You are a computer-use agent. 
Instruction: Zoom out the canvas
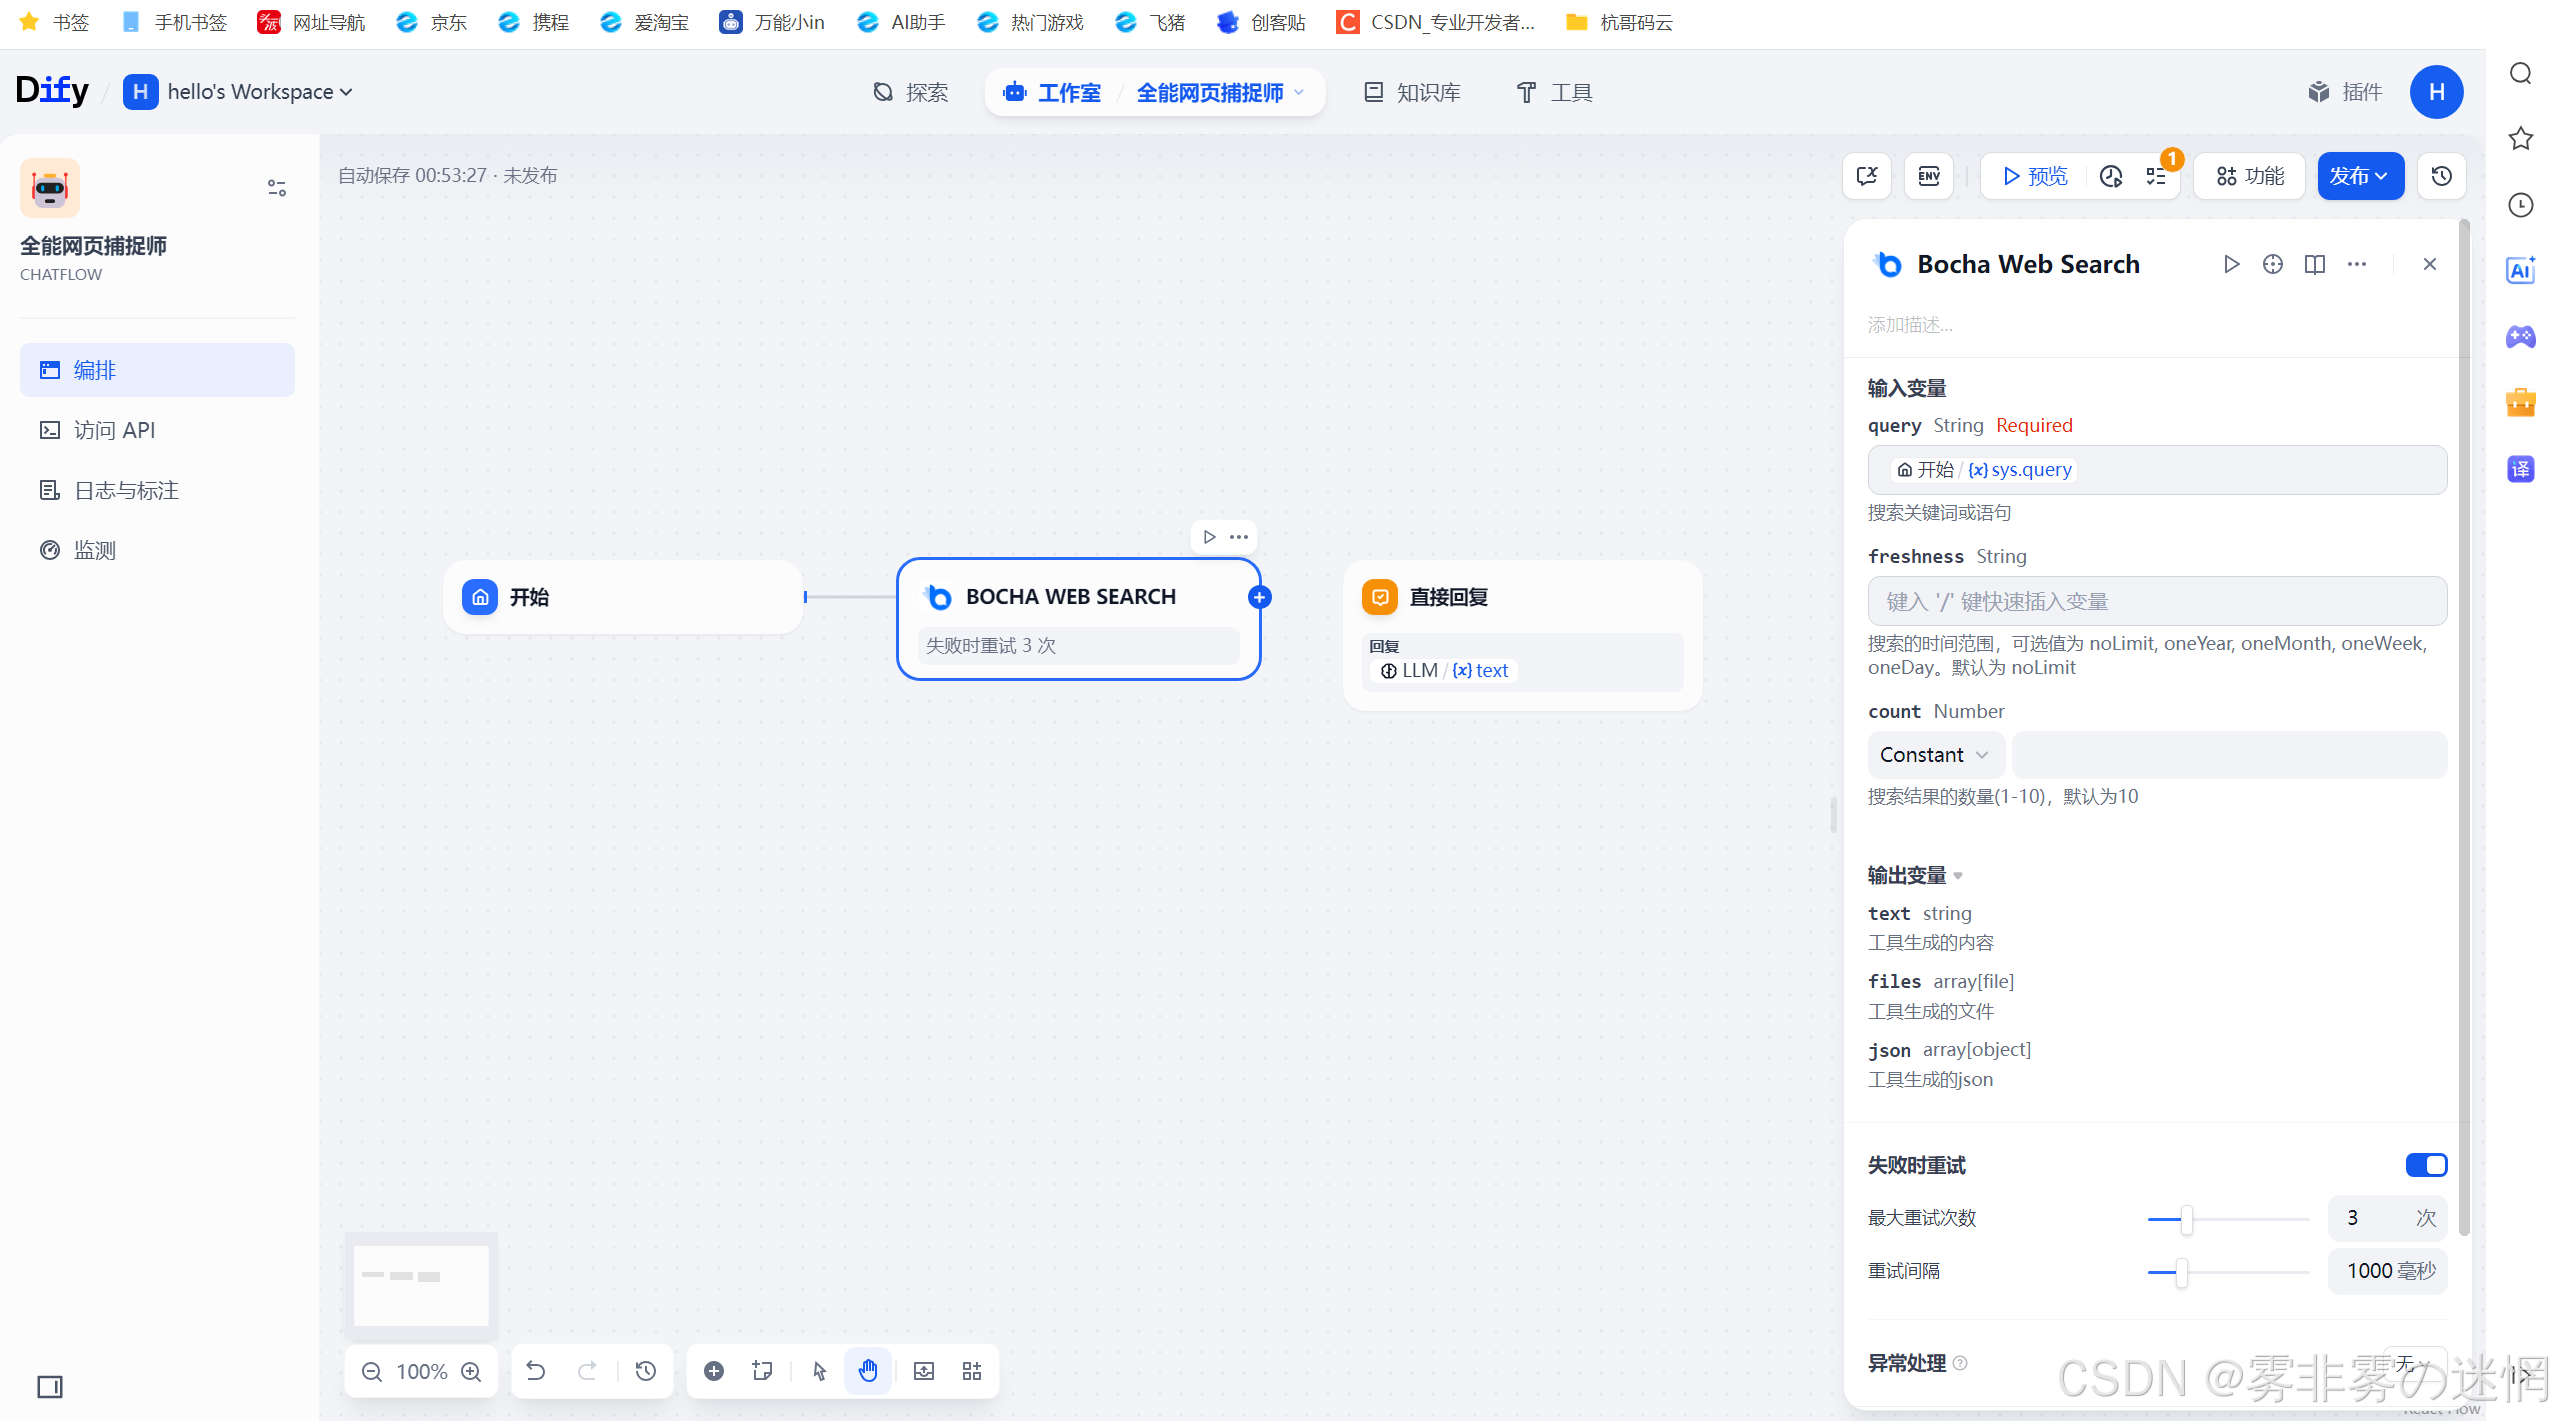(372, 1371)
